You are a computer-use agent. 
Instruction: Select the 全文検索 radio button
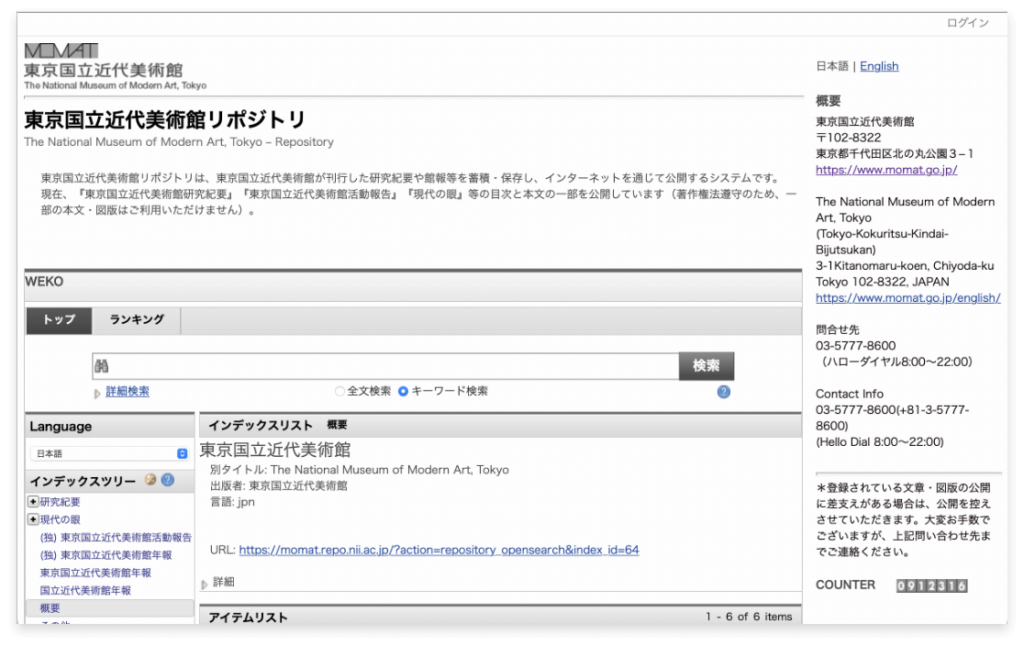(340, 391)
